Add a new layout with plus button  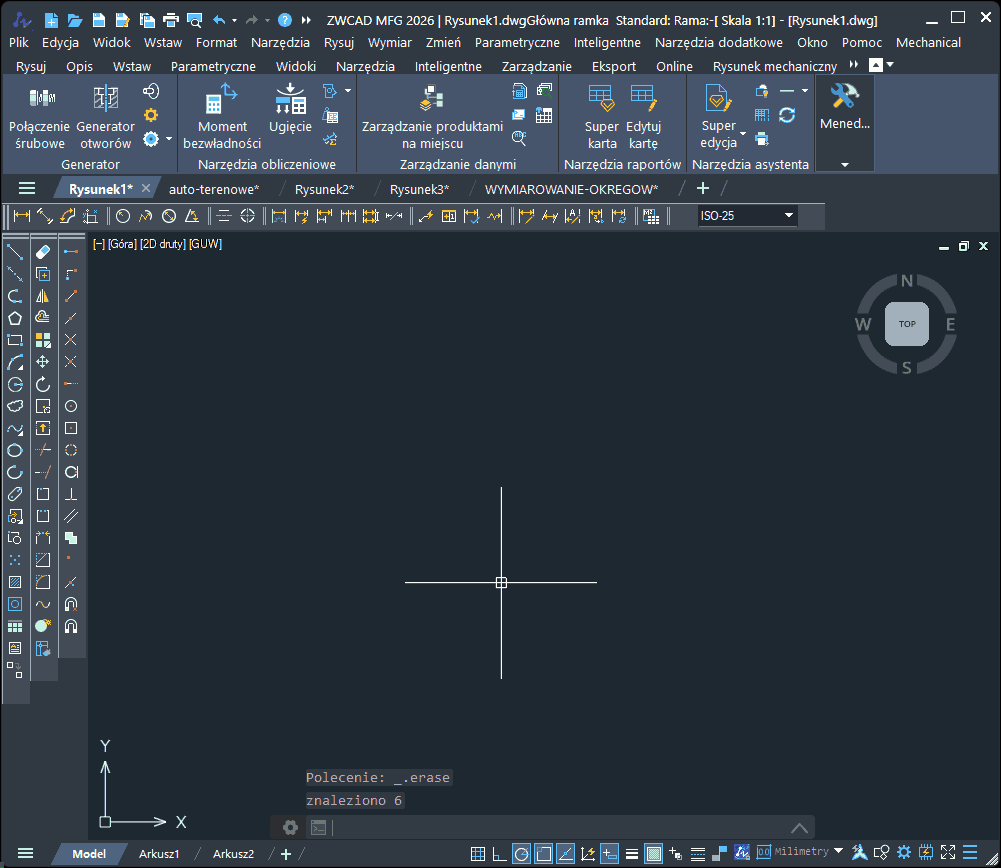pyautogui.click(x=286, y=854)
